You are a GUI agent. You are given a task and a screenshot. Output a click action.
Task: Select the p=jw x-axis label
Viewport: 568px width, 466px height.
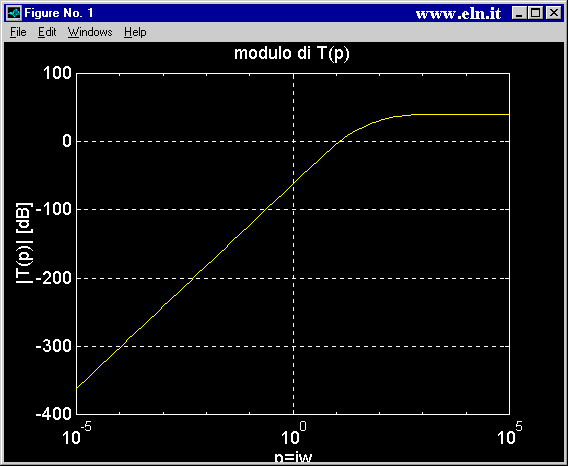[x=293, y=458]
